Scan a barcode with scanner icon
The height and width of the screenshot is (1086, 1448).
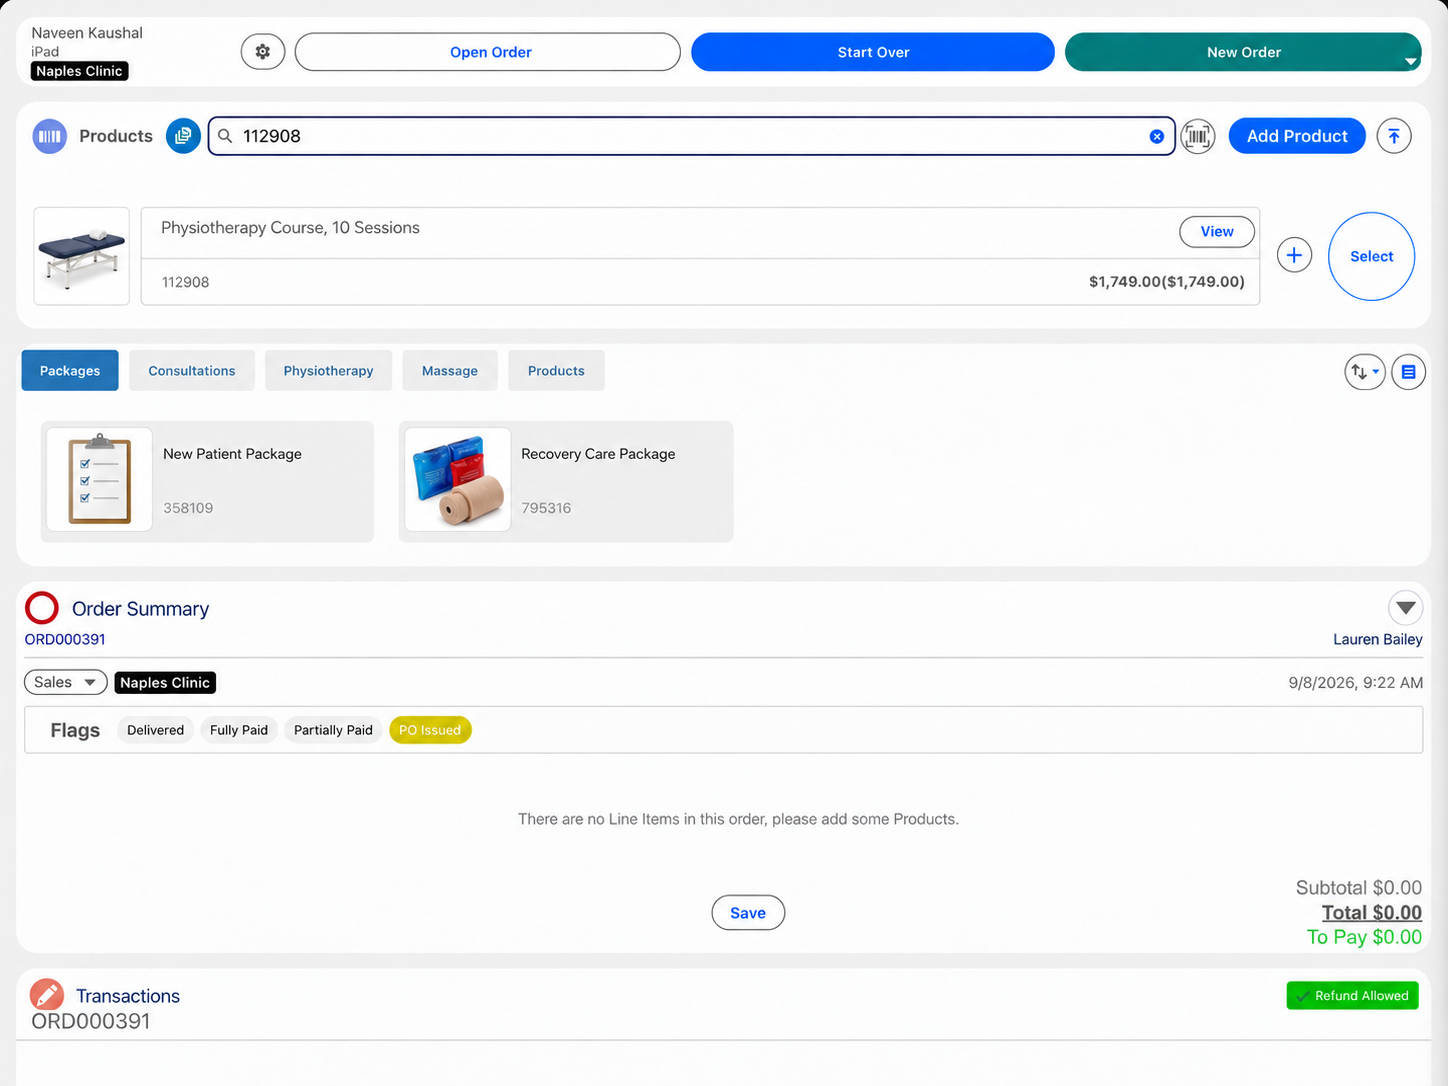tap(1198, 136)
